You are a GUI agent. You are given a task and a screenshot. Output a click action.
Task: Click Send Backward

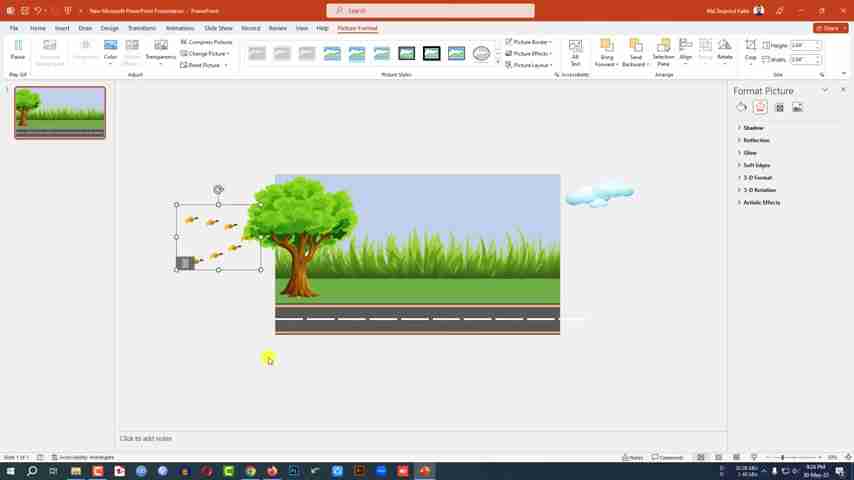635,52
